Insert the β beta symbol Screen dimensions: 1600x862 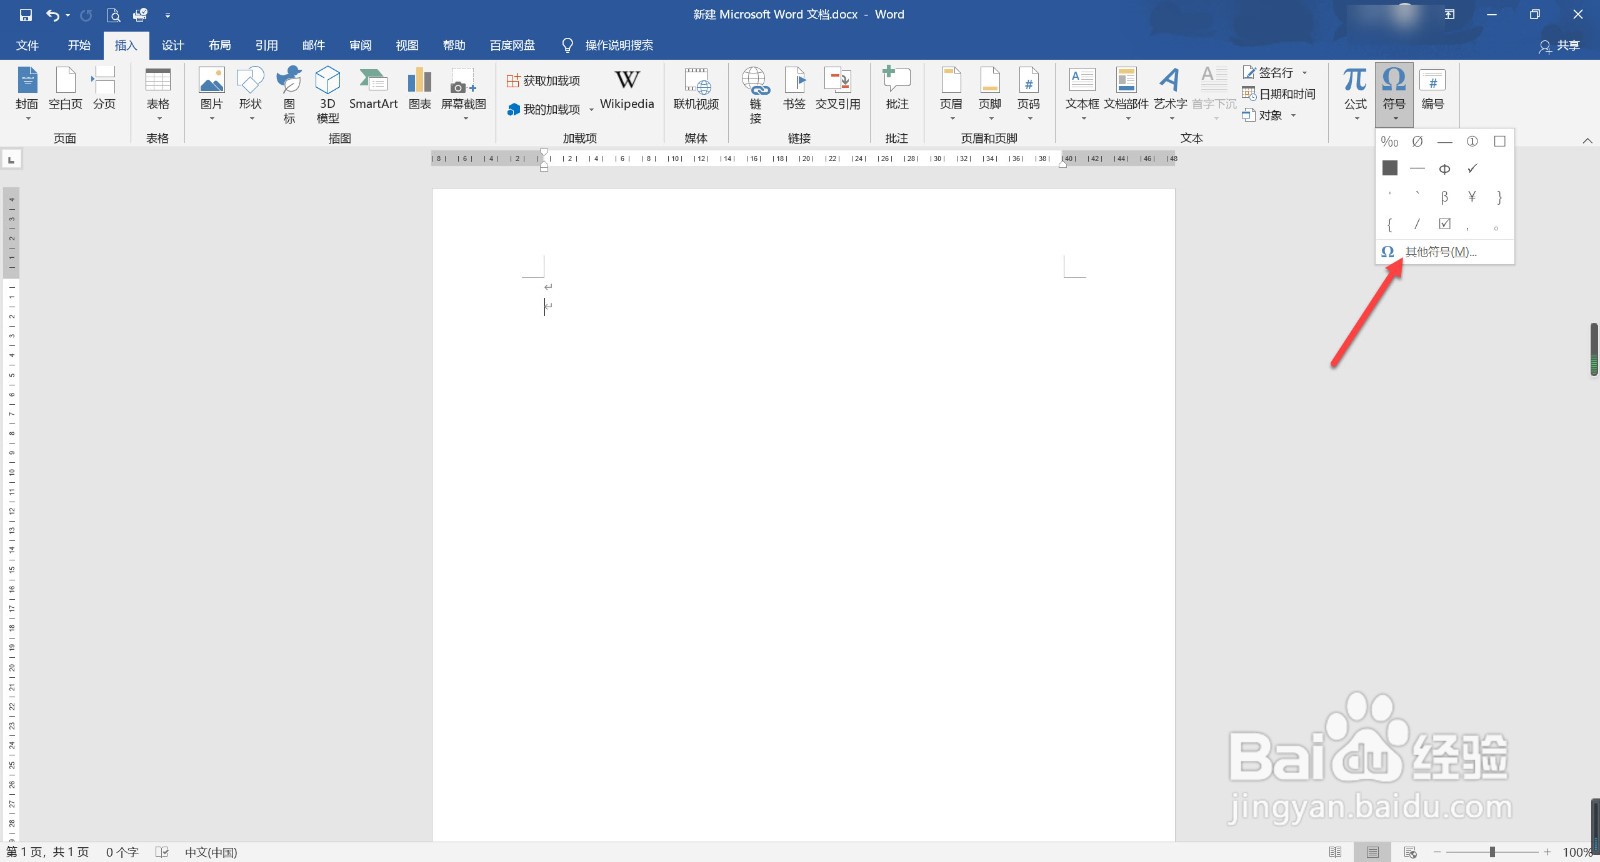click(x=1444, y=197)
